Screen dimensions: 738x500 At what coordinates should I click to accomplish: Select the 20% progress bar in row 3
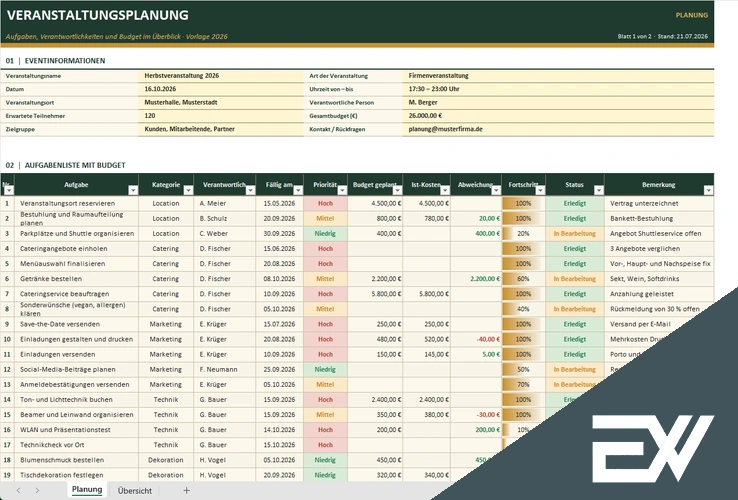coord(523,234)
